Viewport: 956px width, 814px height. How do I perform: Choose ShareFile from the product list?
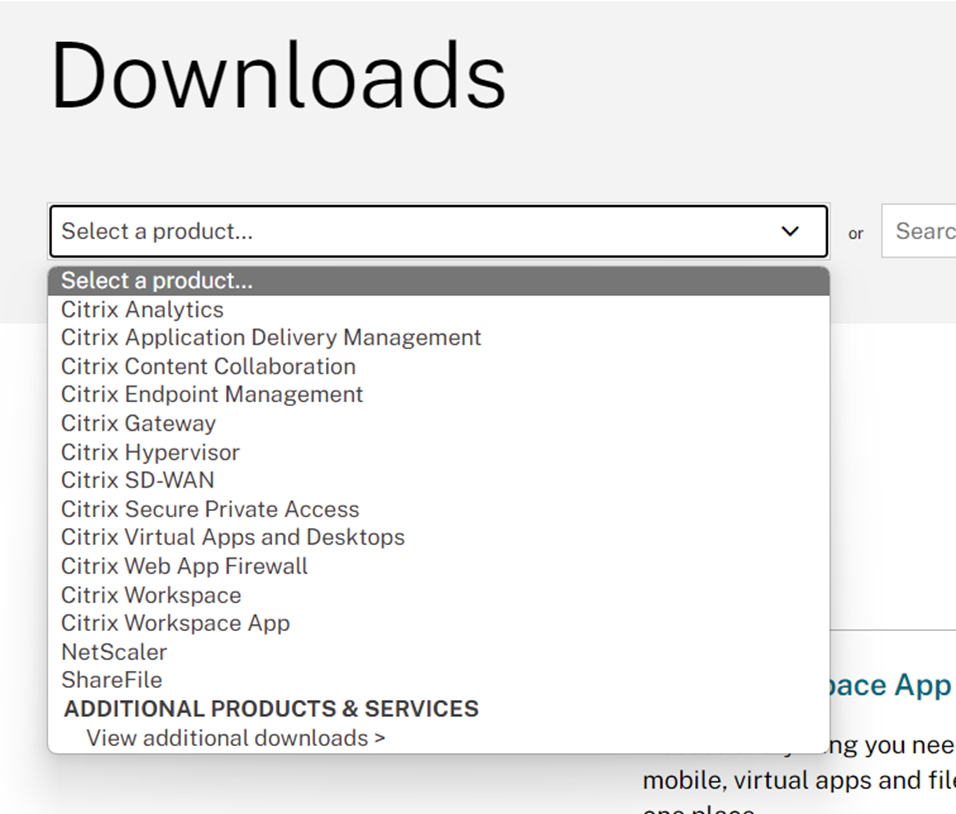click(x=438, y=680)
